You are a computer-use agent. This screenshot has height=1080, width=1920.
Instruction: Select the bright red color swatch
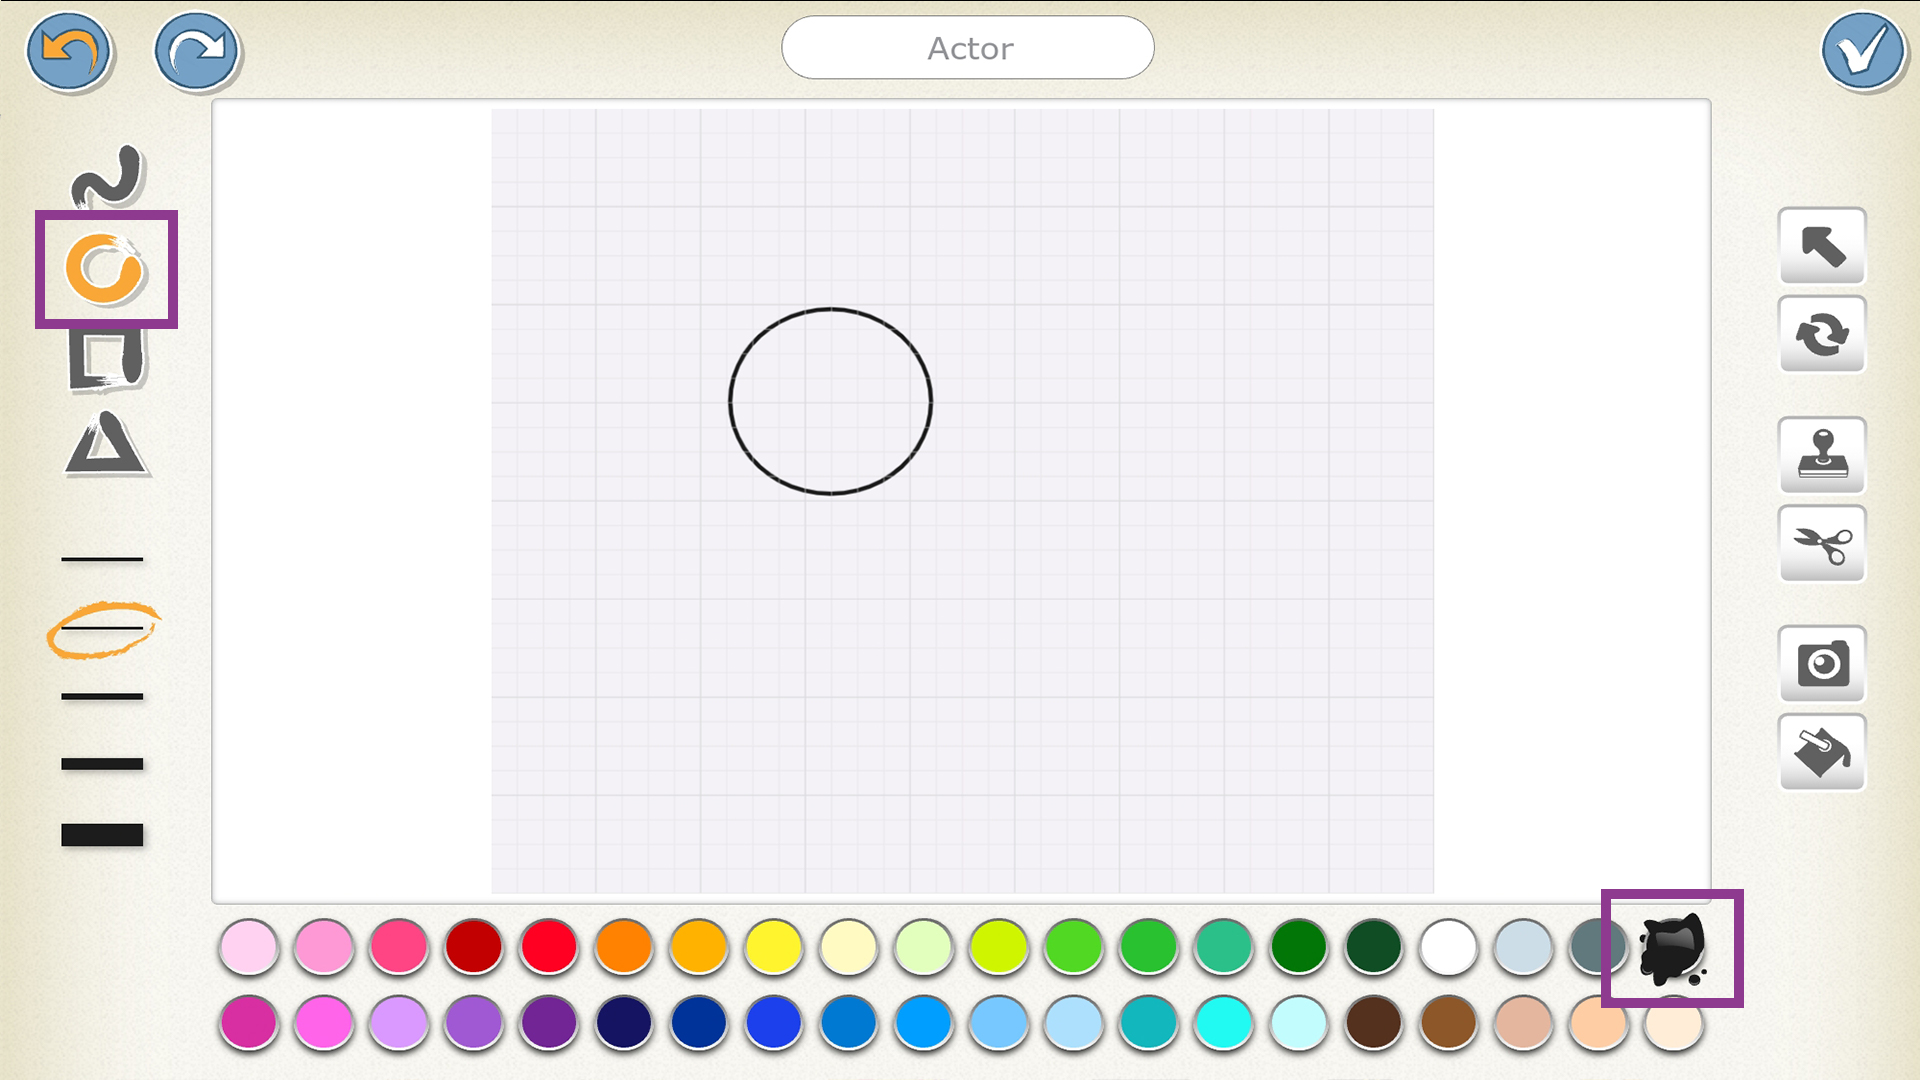tap(549, 946)
